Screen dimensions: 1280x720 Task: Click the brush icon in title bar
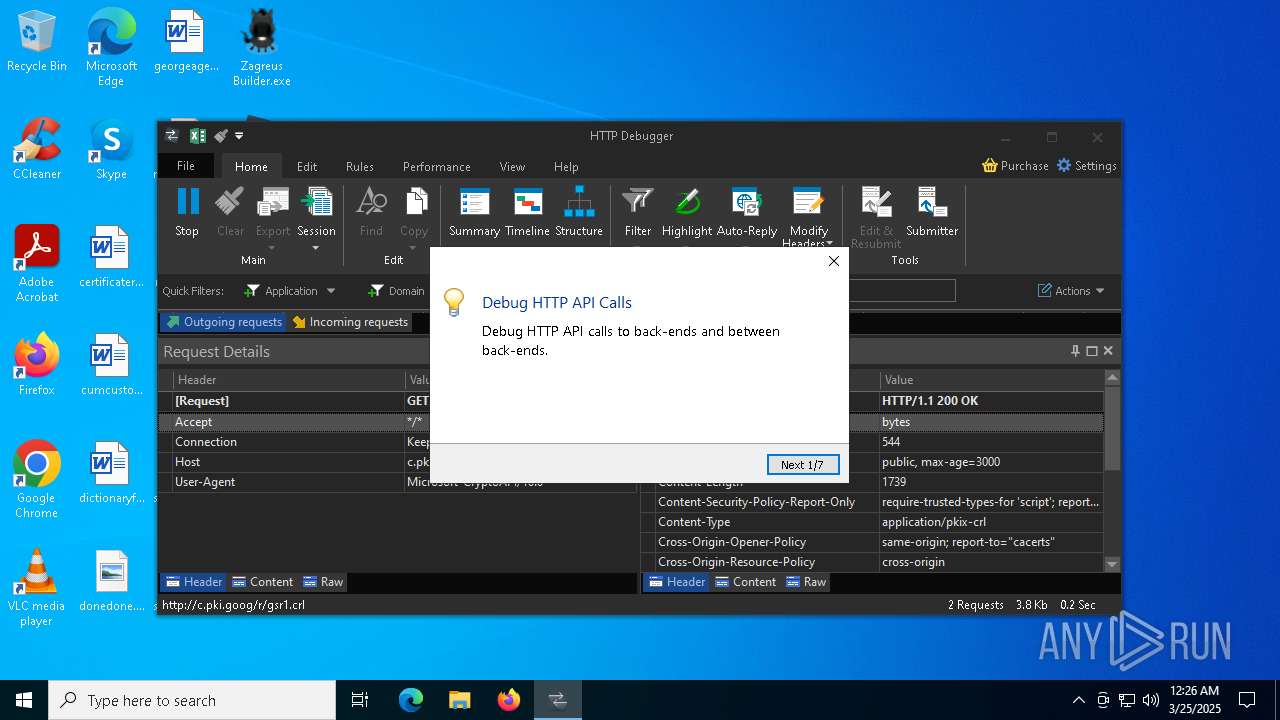point(221,136)
